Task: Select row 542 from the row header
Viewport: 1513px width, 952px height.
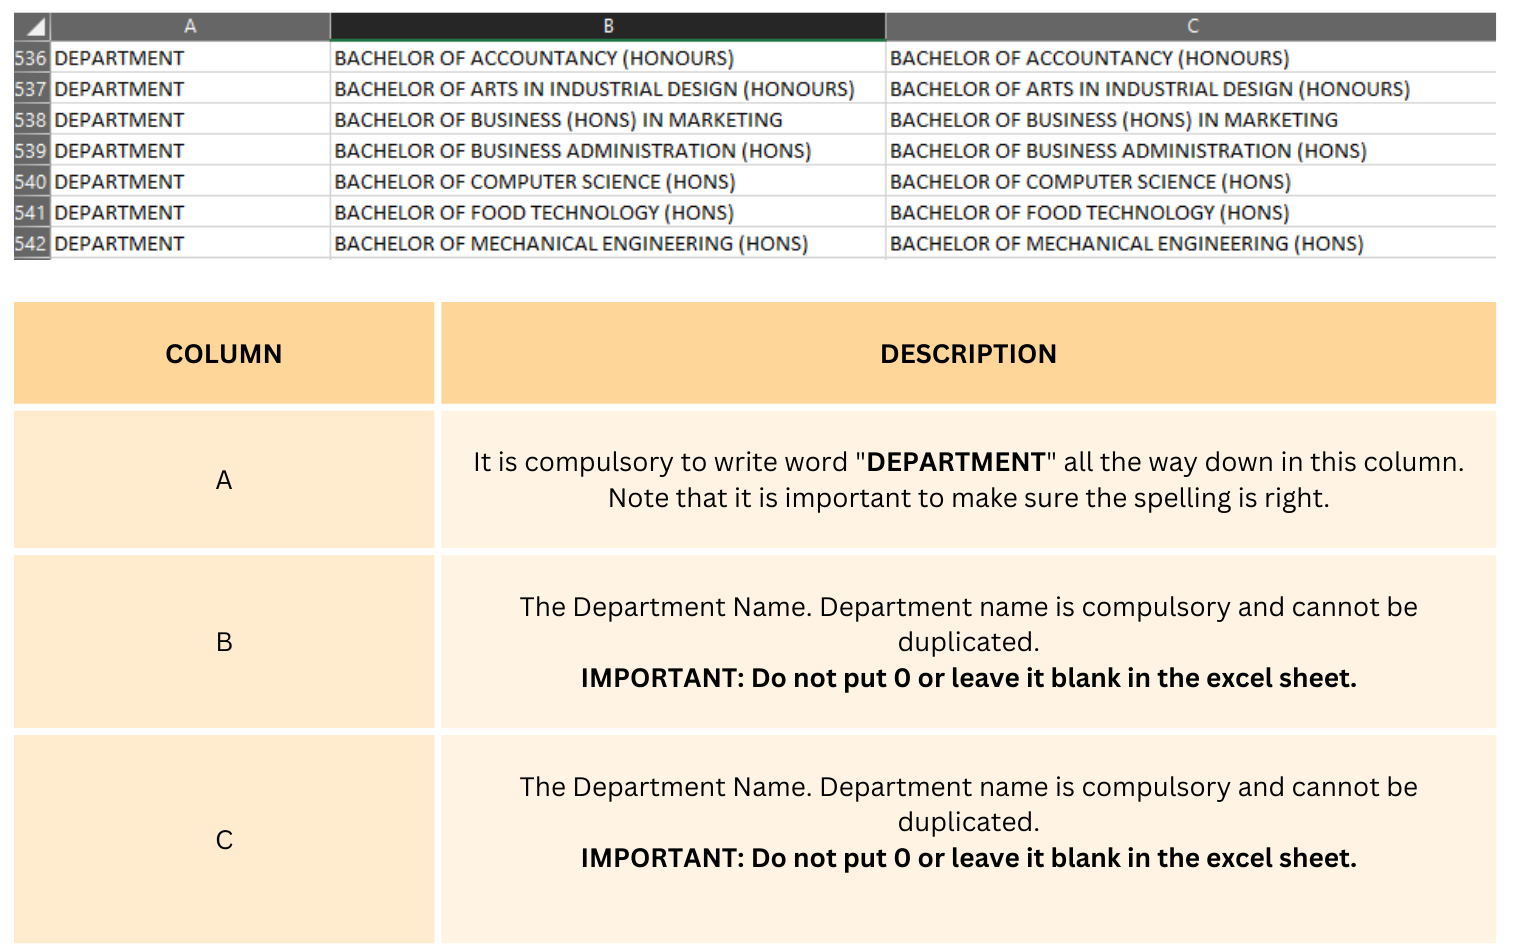Action: tap(31, 244)
